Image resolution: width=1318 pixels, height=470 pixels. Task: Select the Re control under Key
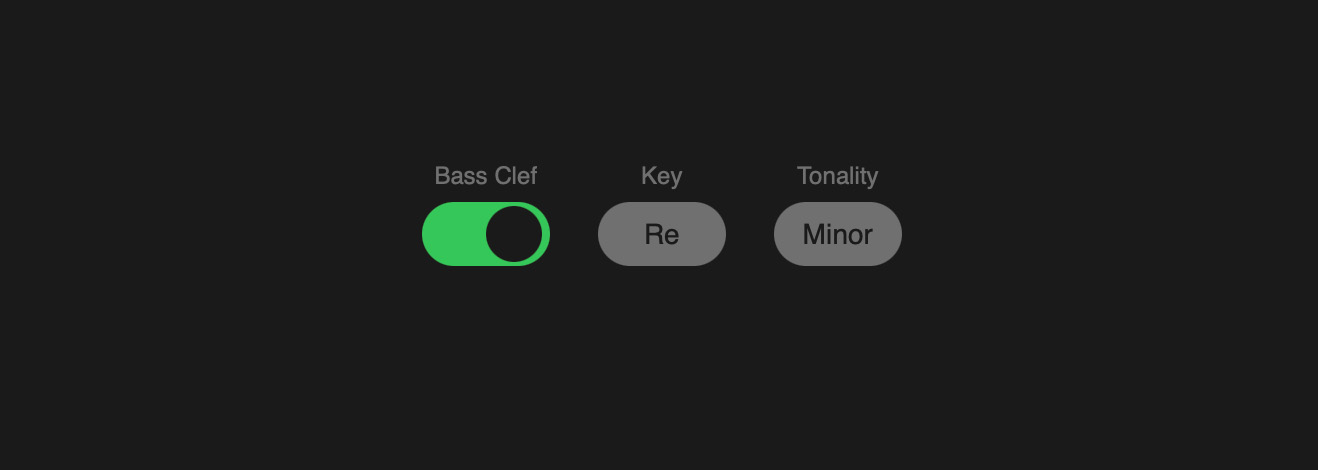tap(662, 234)
